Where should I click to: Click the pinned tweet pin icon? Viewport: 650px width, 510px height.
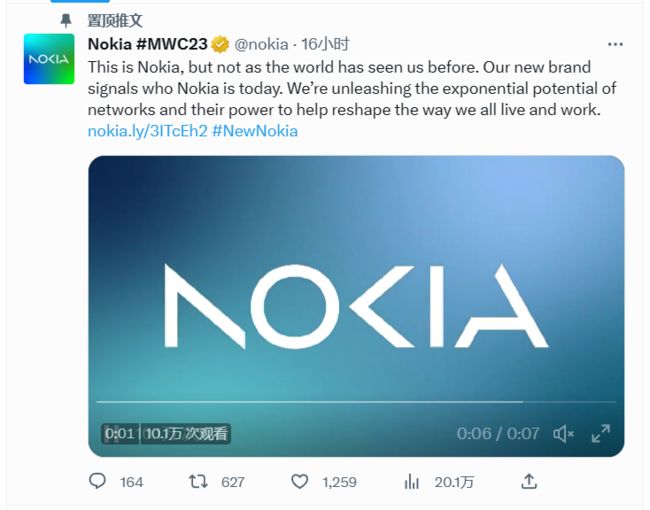65,20
